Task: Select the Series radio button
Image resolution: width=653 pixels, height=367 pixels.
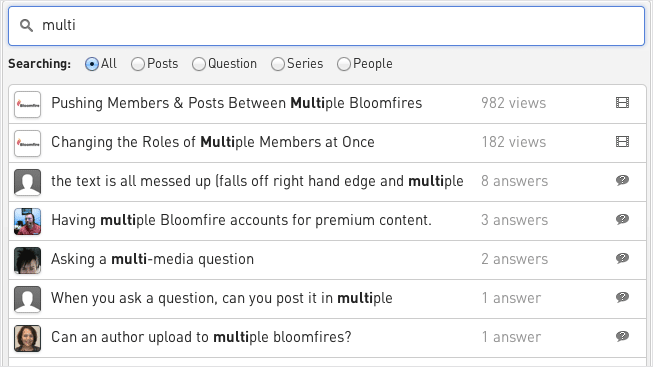Action: coord(278,64)
